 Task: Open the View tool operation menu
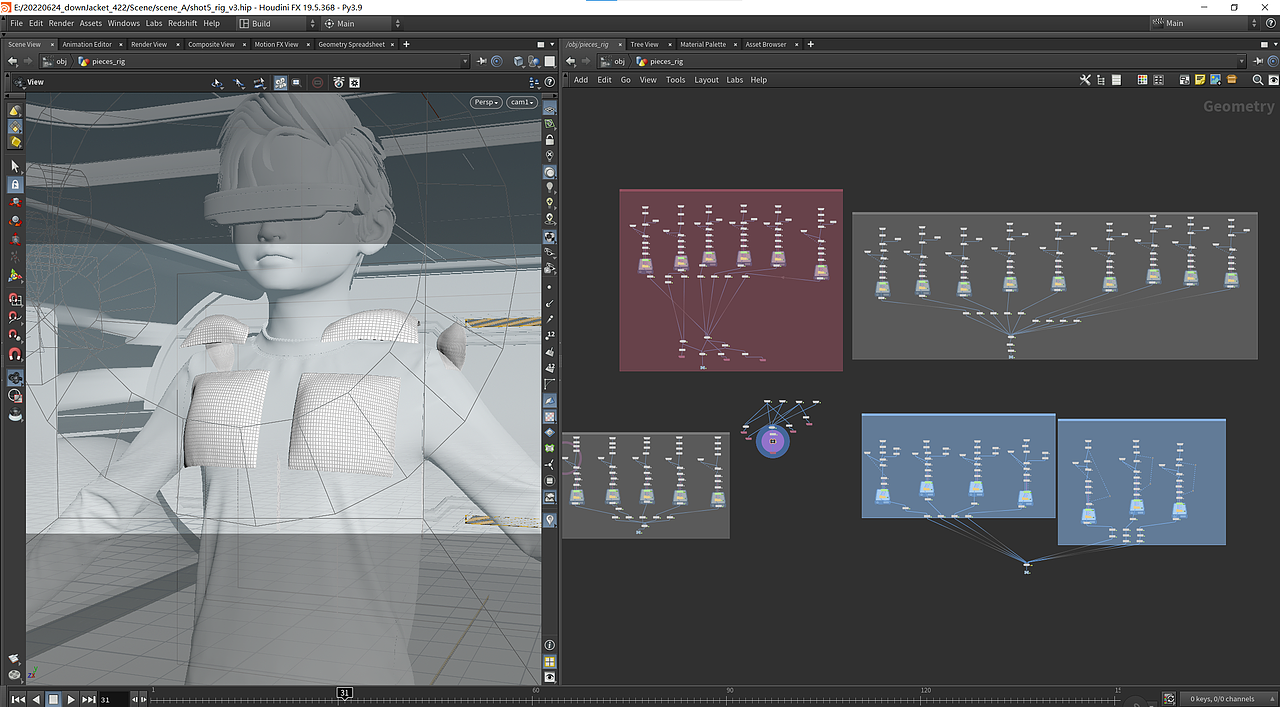tap(28, 82)
